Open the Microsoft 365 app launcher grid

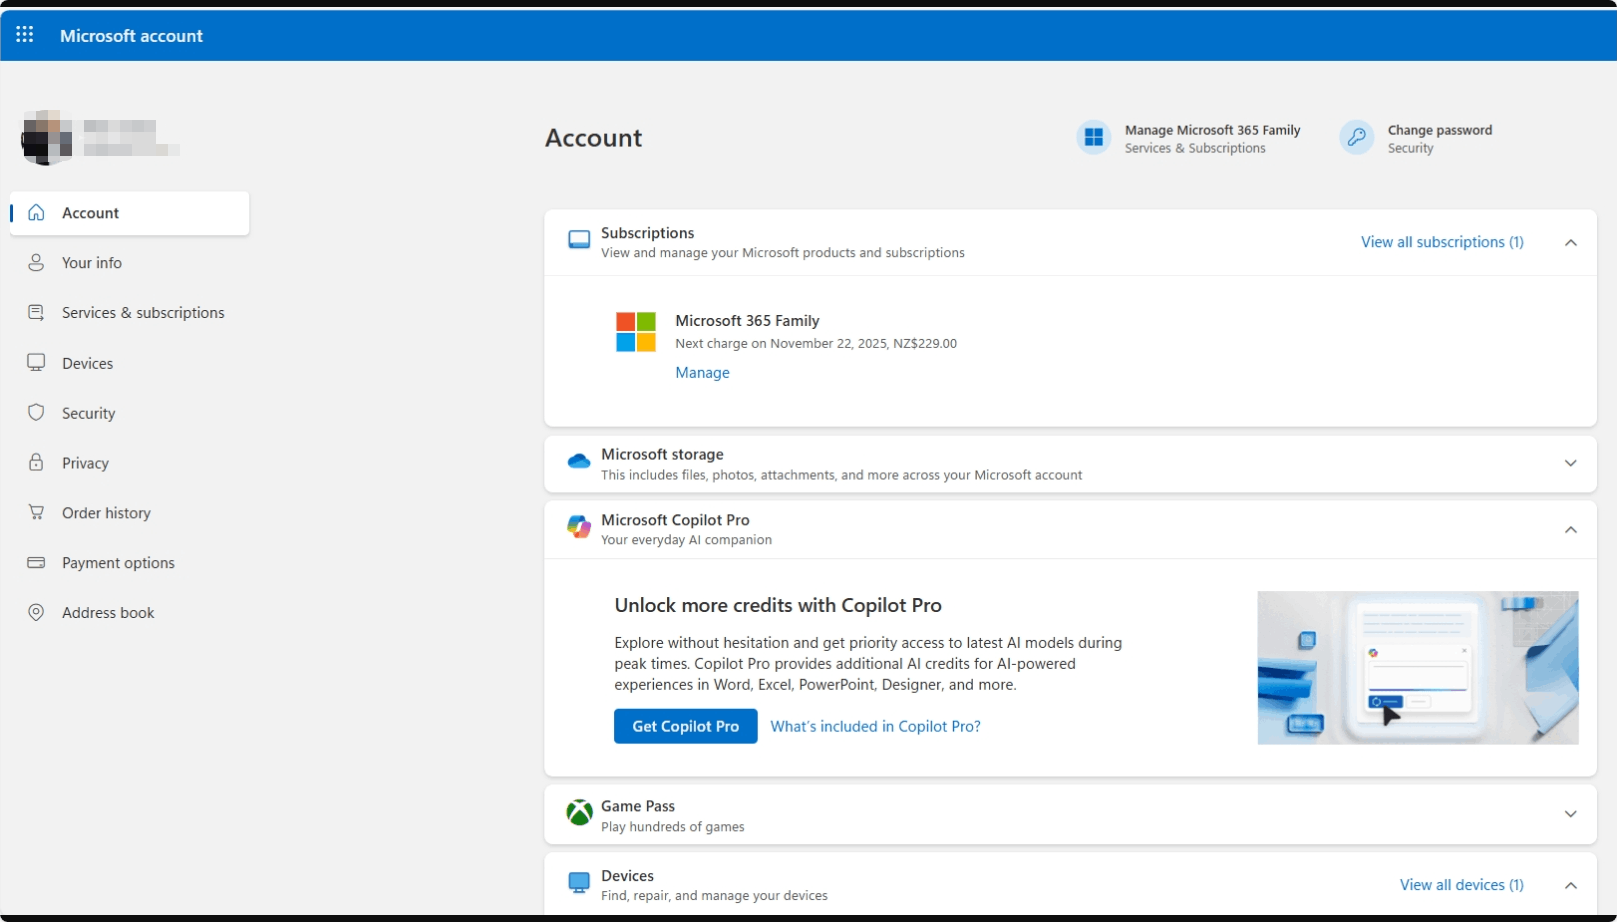tap(24, 34)
